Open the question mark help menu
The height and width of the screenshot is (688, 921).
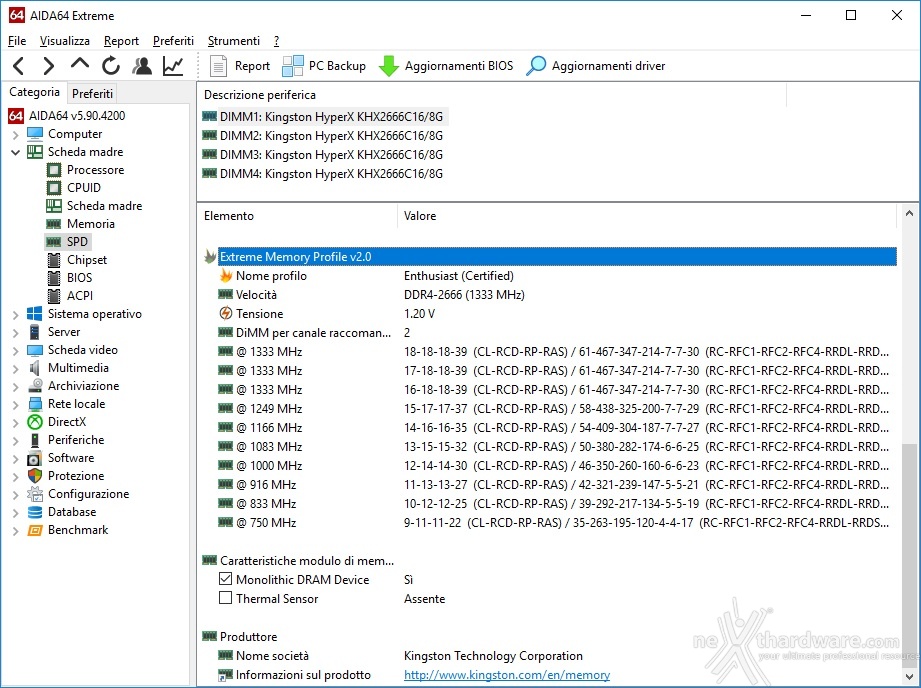277,41
